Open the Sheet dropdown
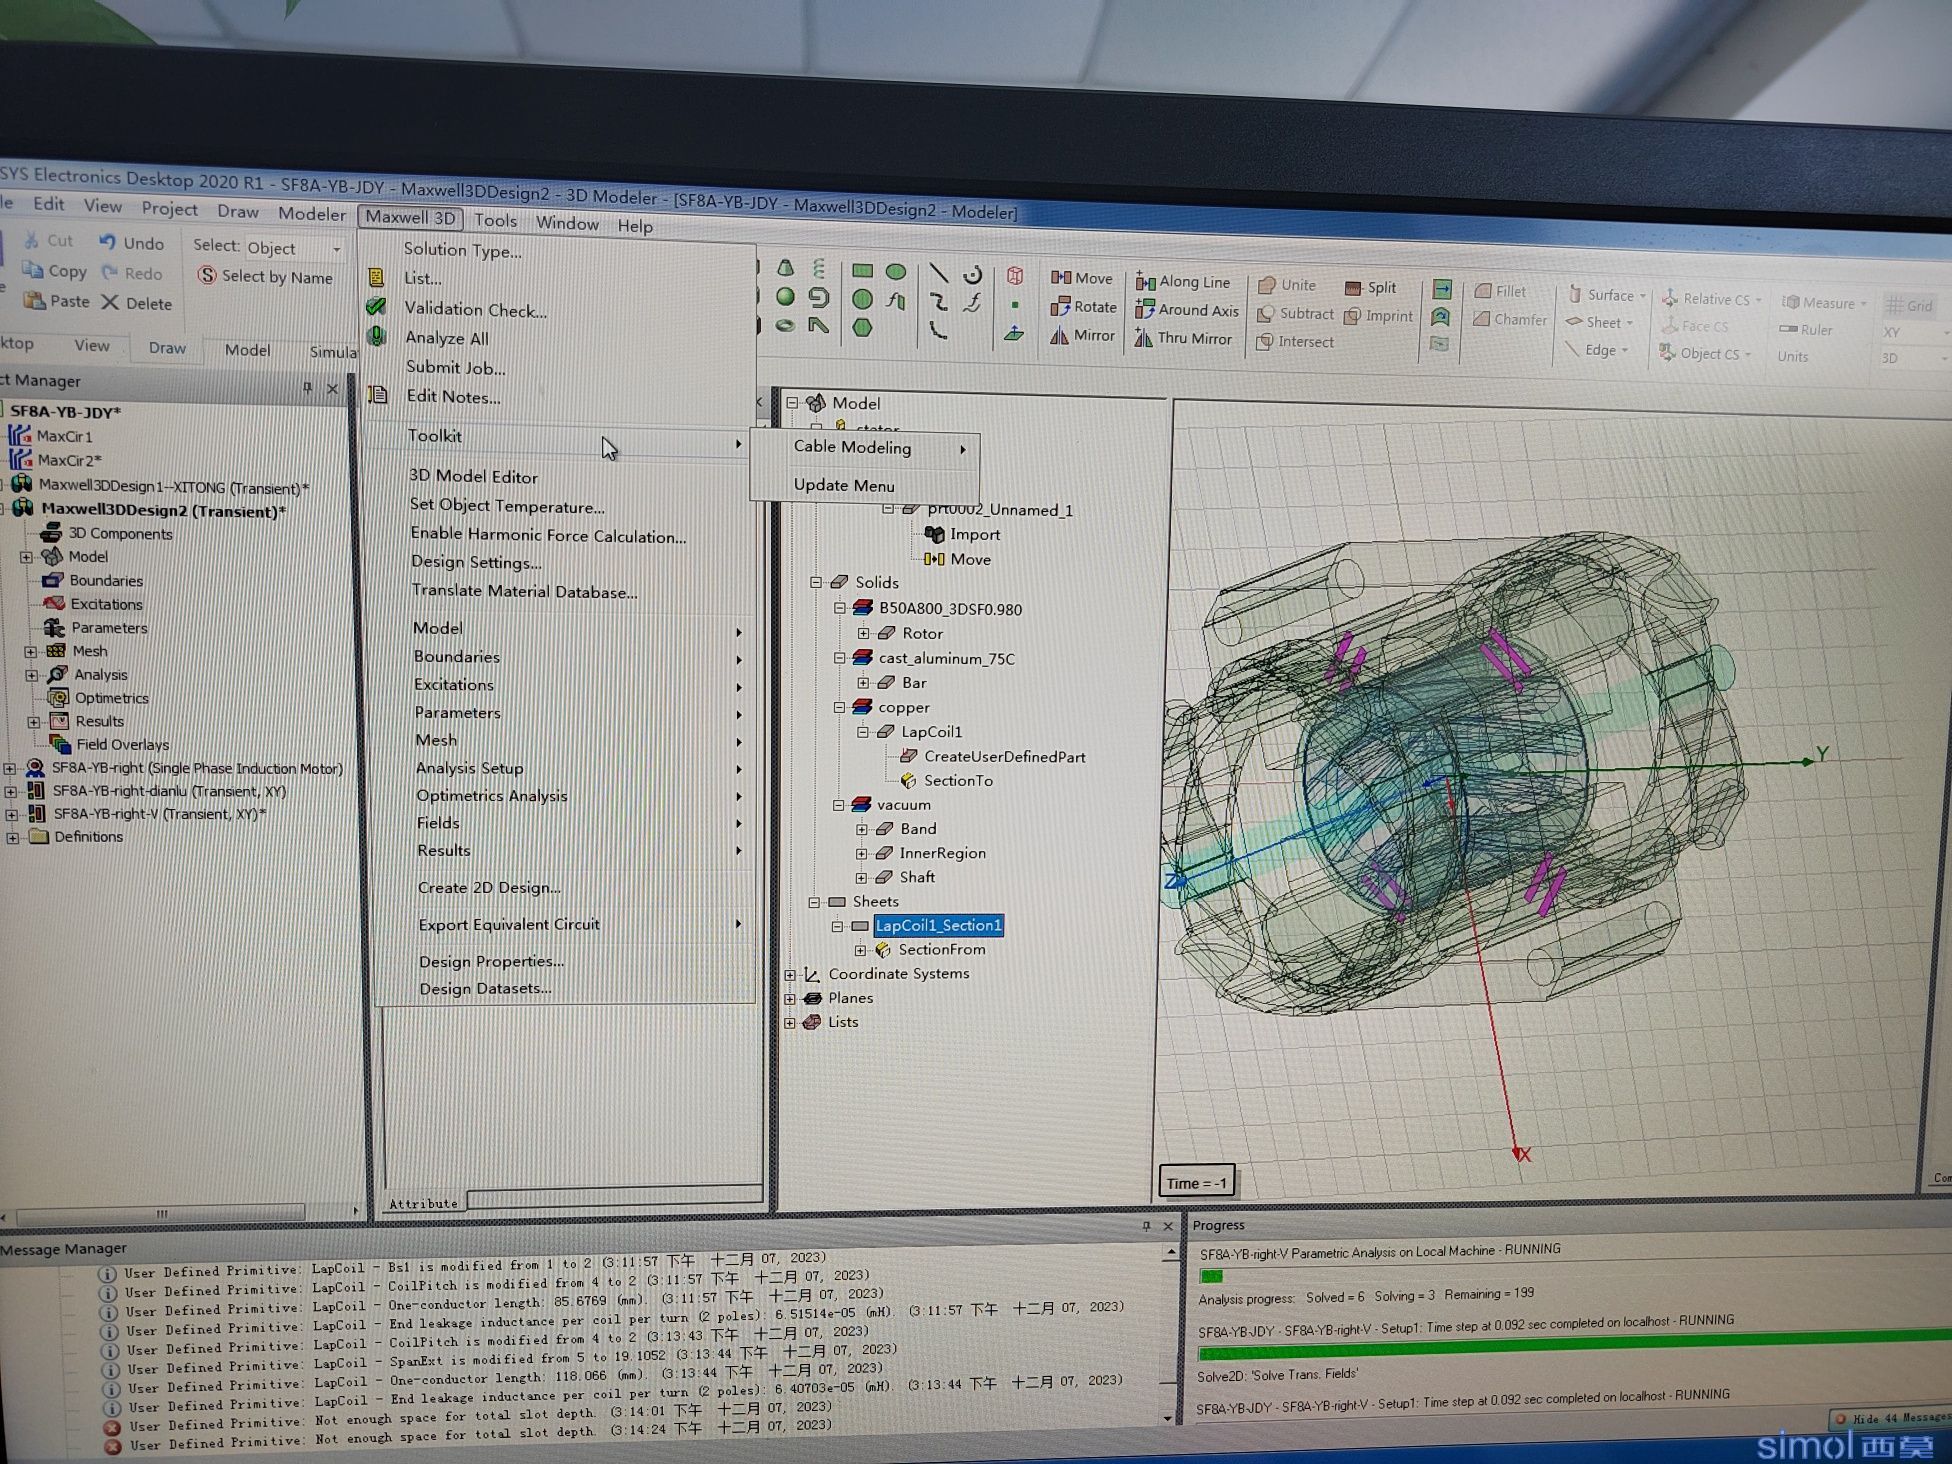Viewport: 1952px width, 1464px height. (1600, 322)
